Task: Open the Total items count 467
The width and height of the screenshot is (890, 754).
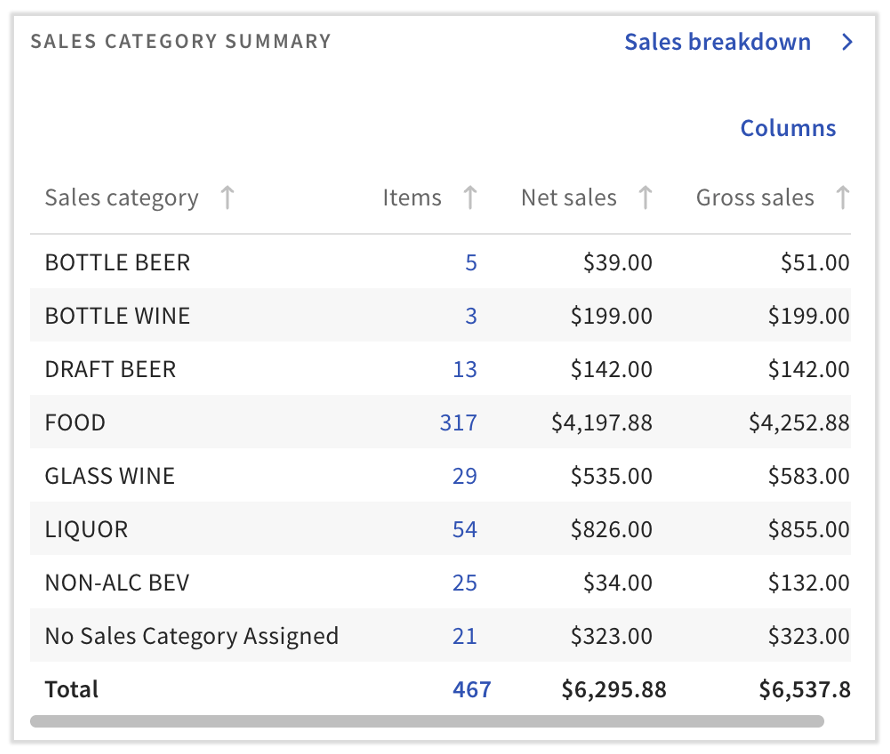Action: click(471, 690)
